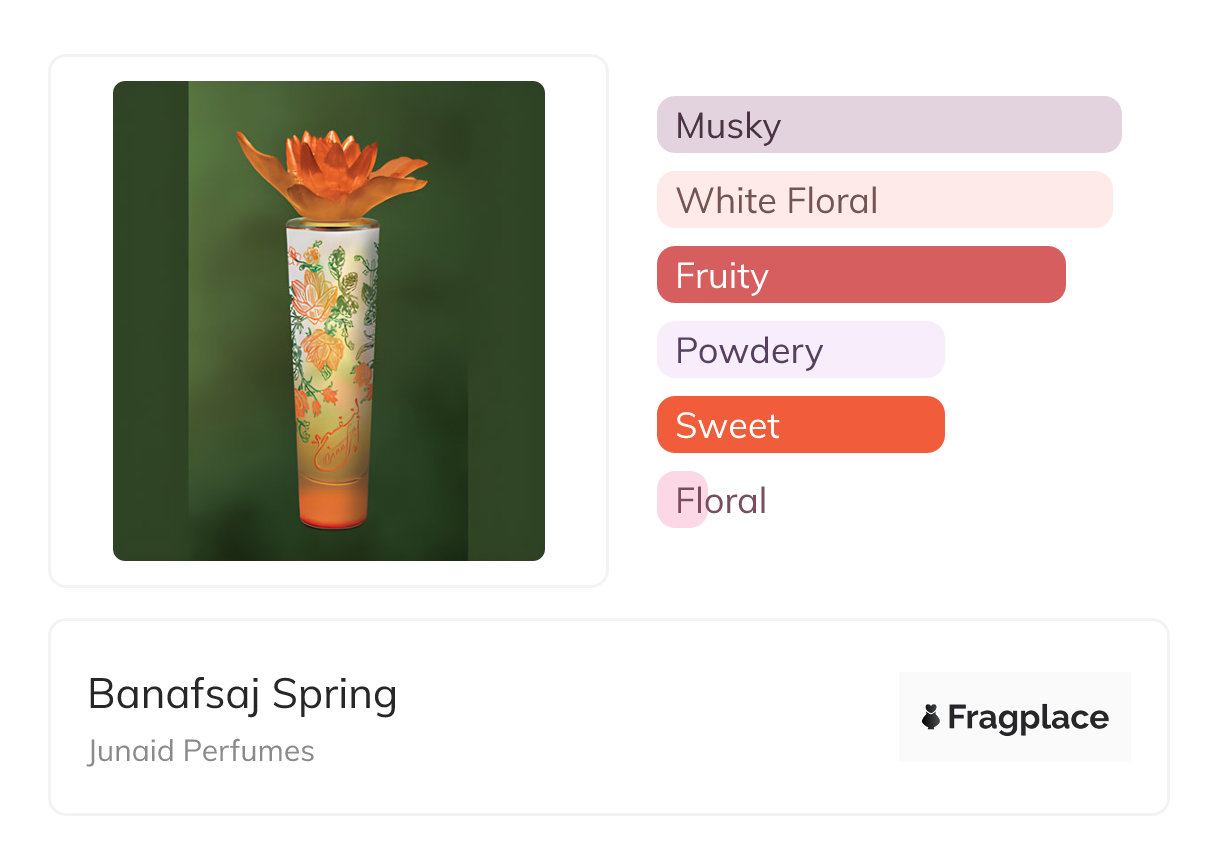Pick the lavender Powdery accord bar
1218x864 pixels.
coord(800,350)
